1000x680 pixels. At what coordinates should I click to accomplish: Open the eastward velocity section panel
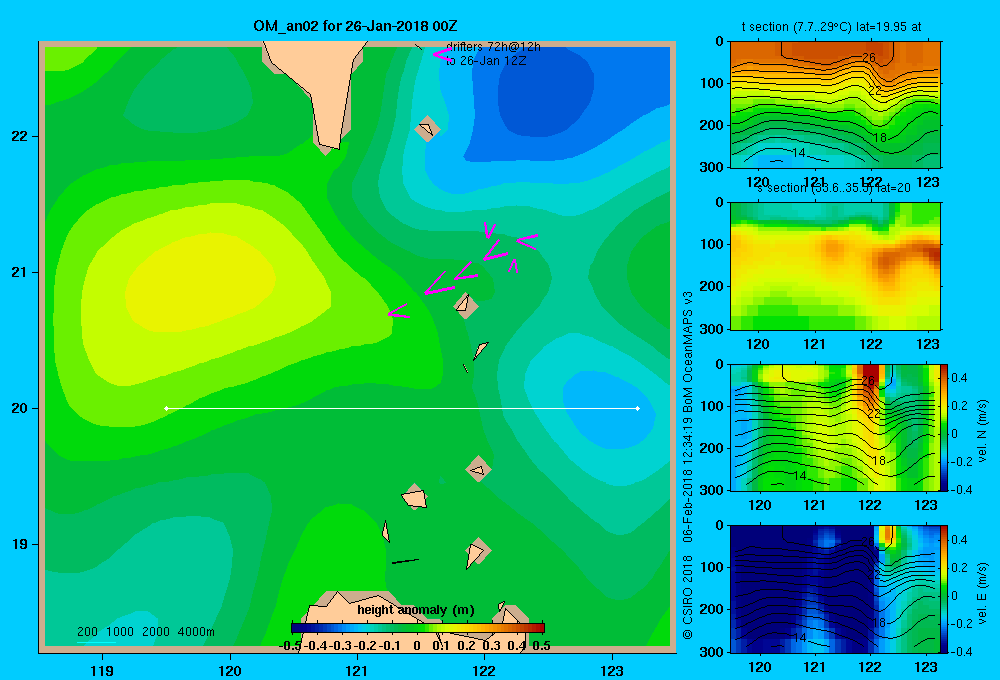tap(835, 589)
